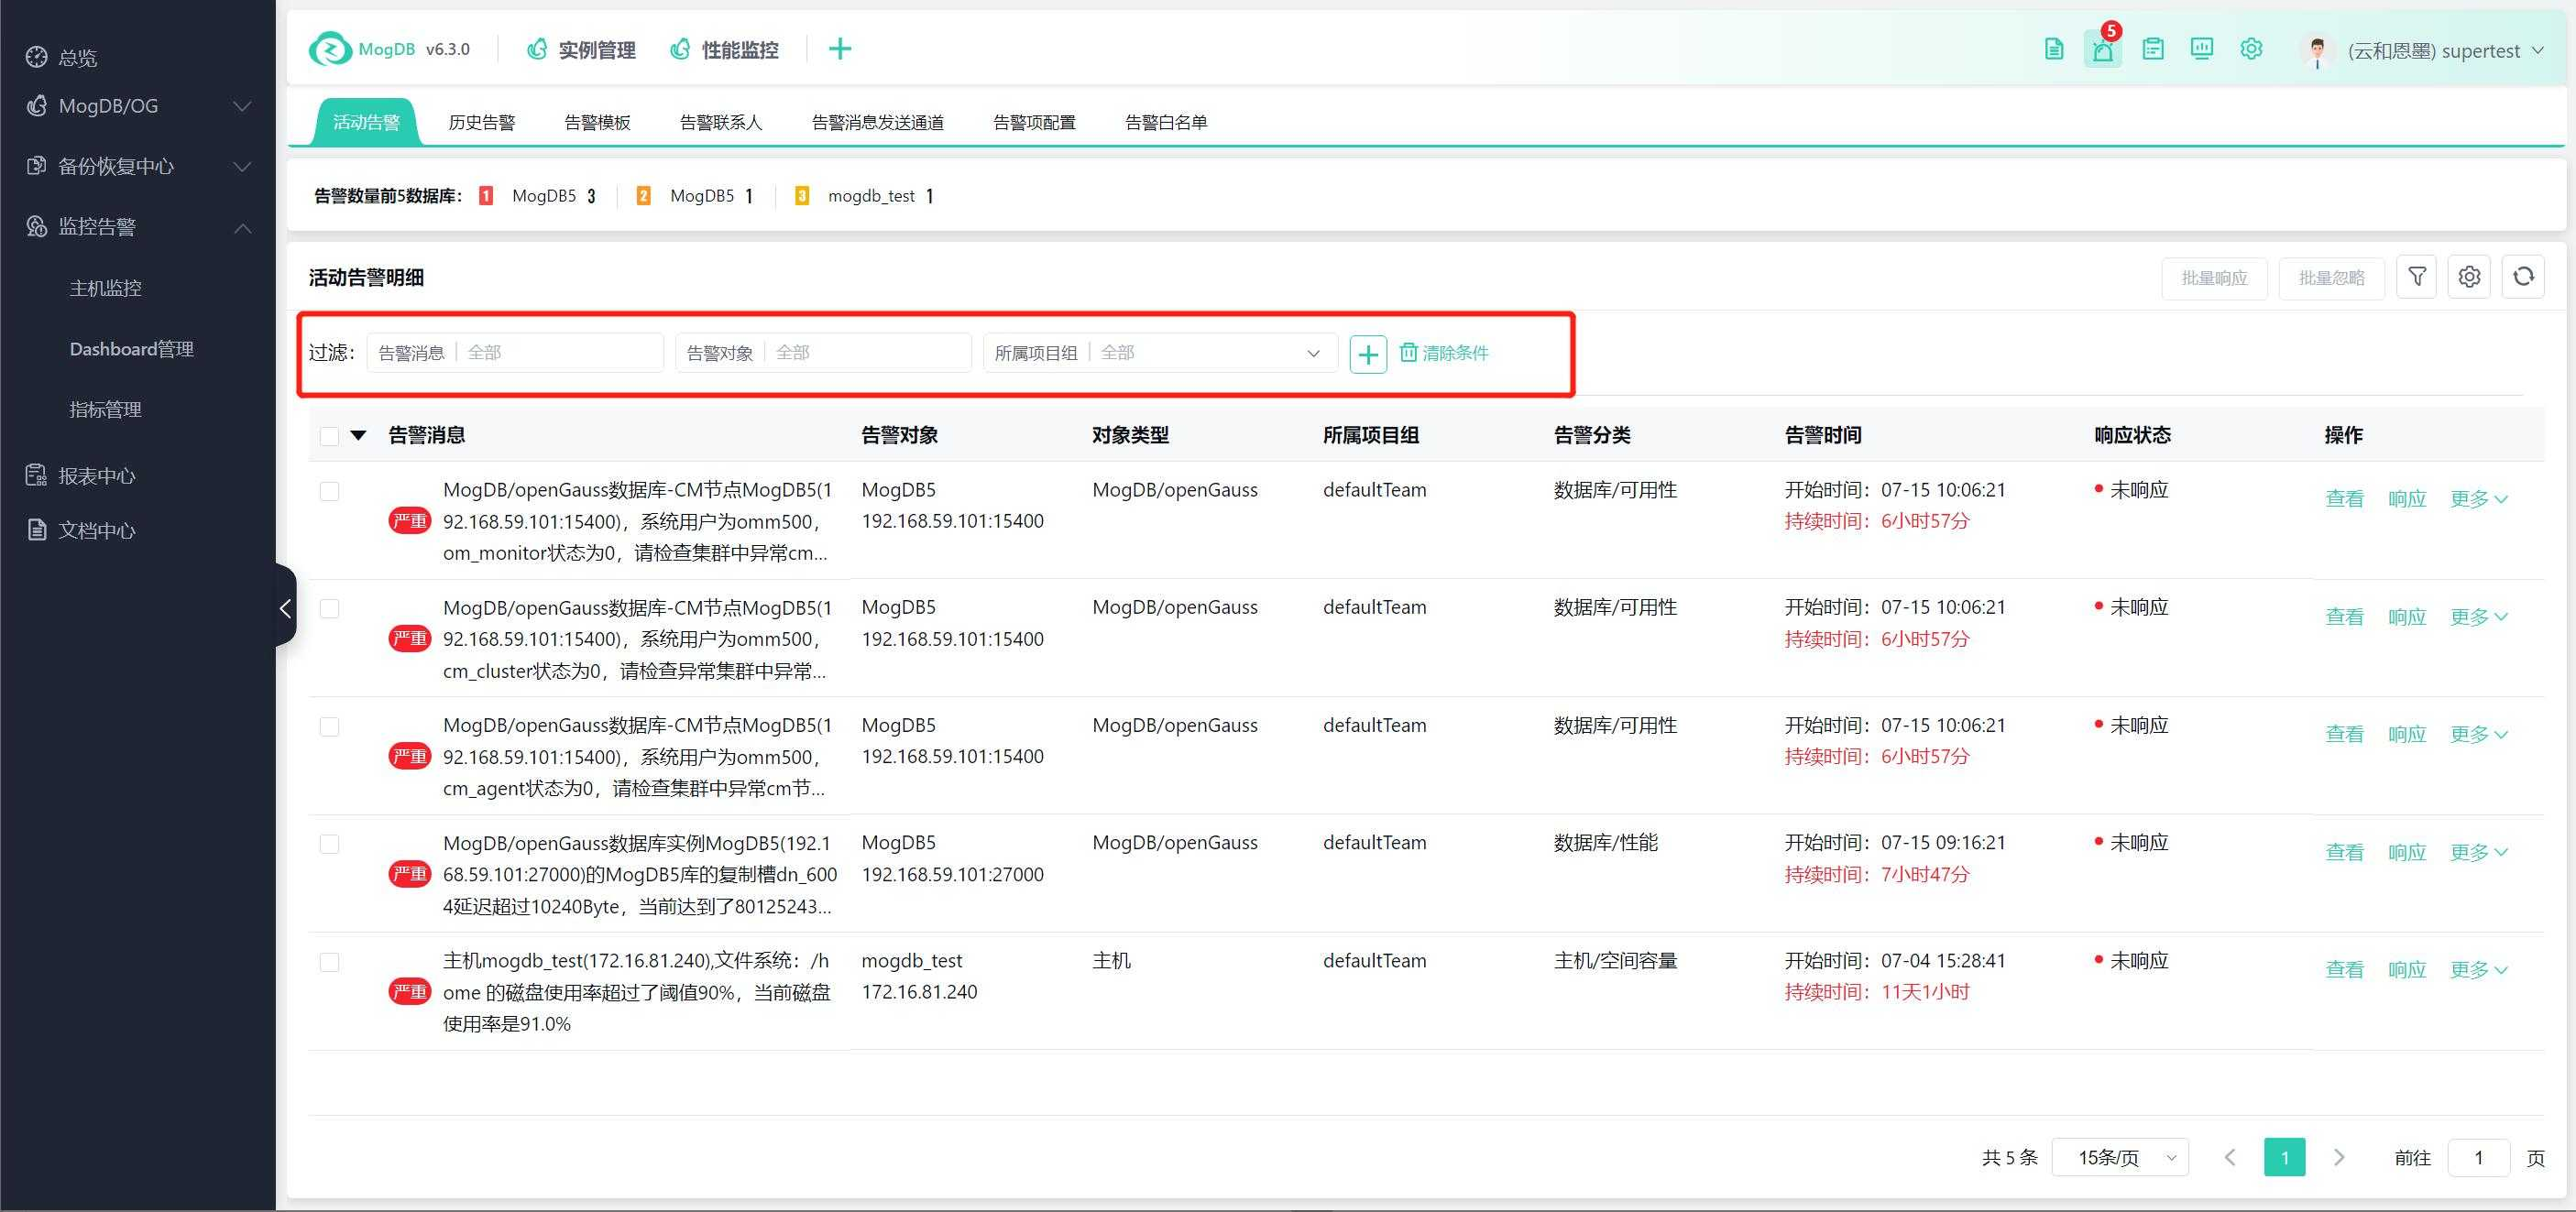Click 查看 for the mogdb_test disk alarm

(x=2344, y=969)
